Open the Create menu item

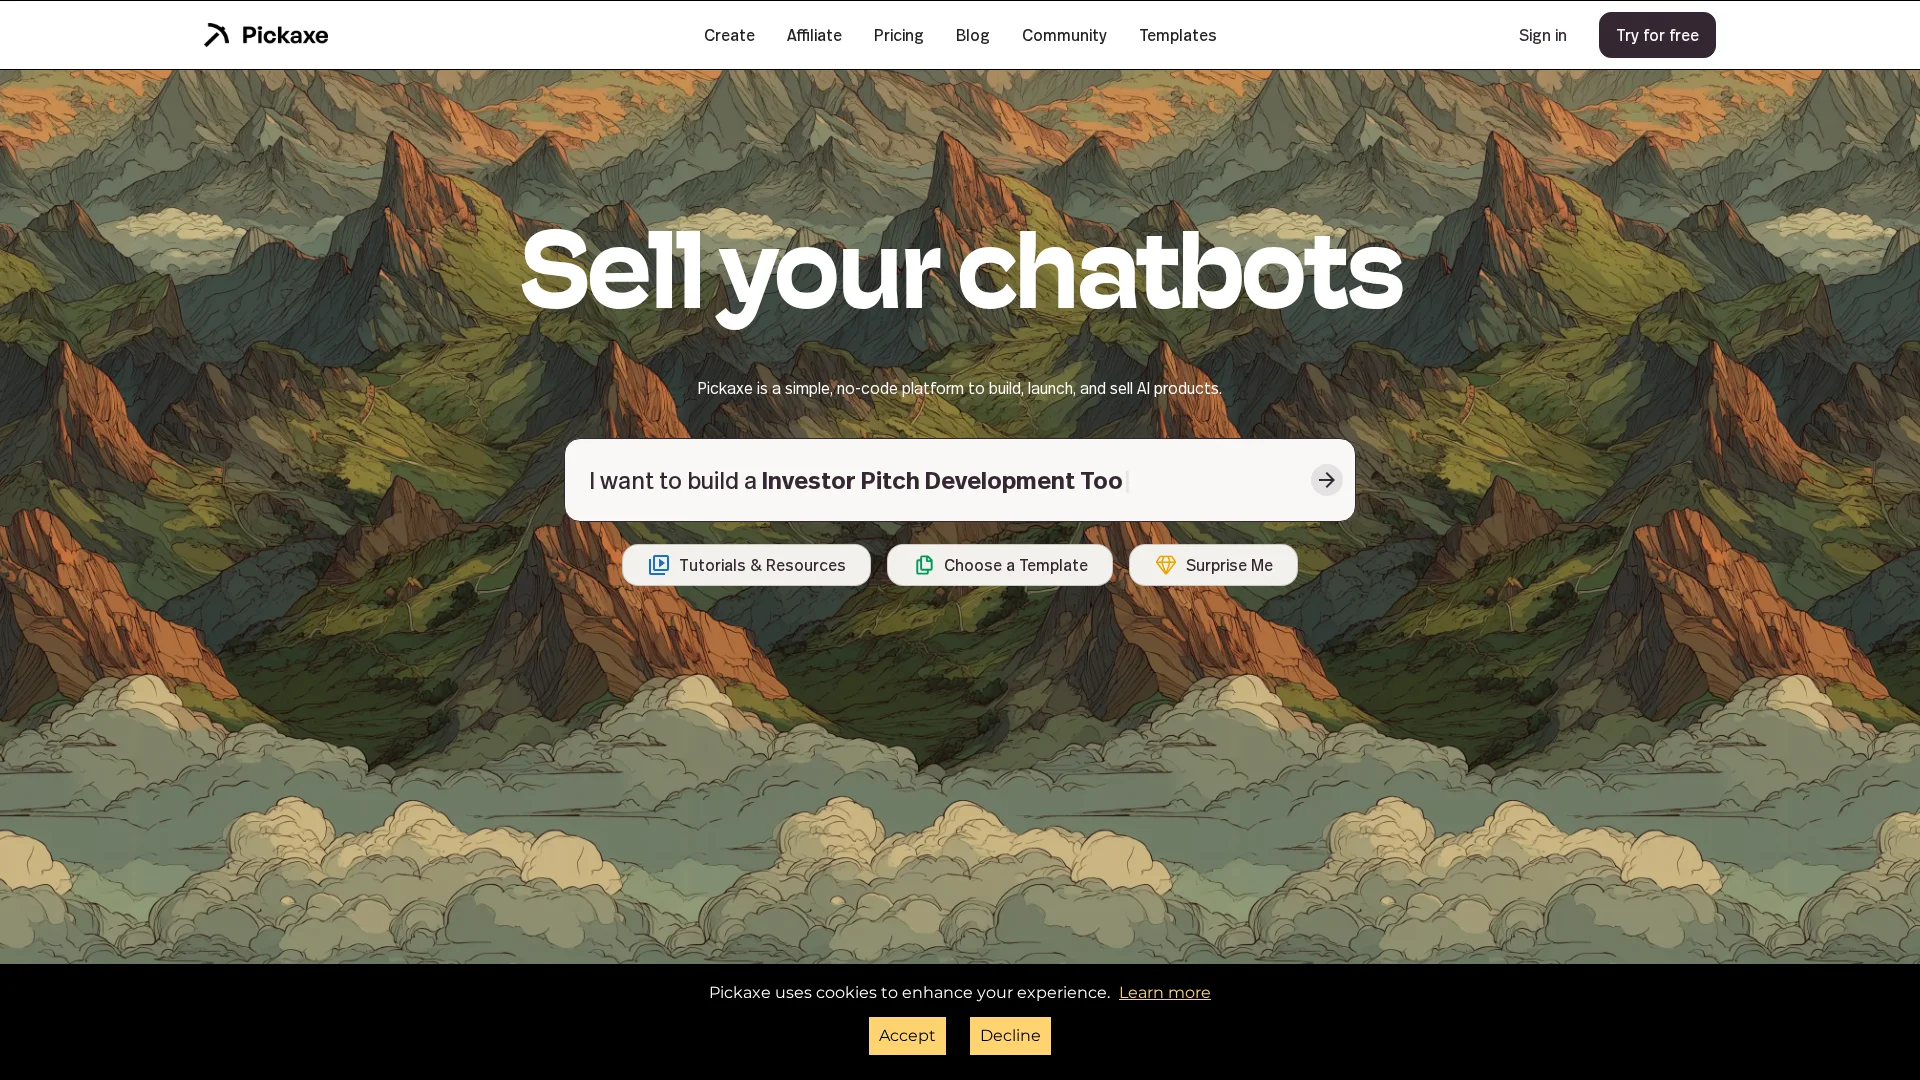(729, 35)
